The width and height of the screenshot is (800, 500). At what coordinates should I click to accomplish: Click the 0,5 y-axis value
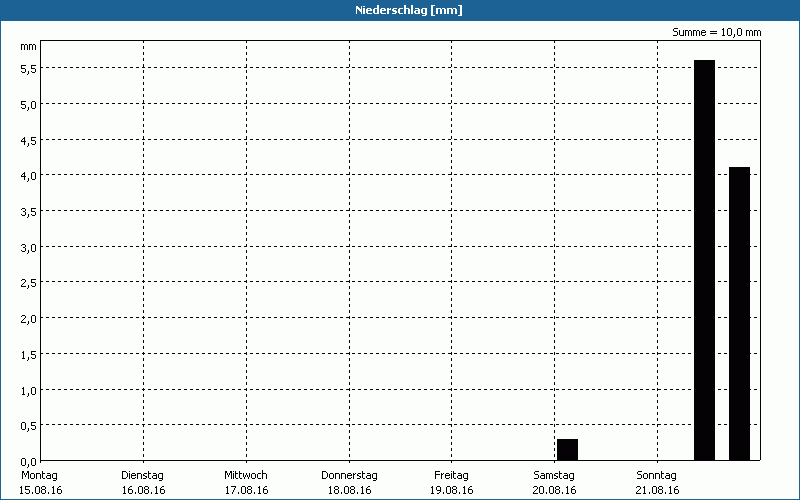click(28, 426)
